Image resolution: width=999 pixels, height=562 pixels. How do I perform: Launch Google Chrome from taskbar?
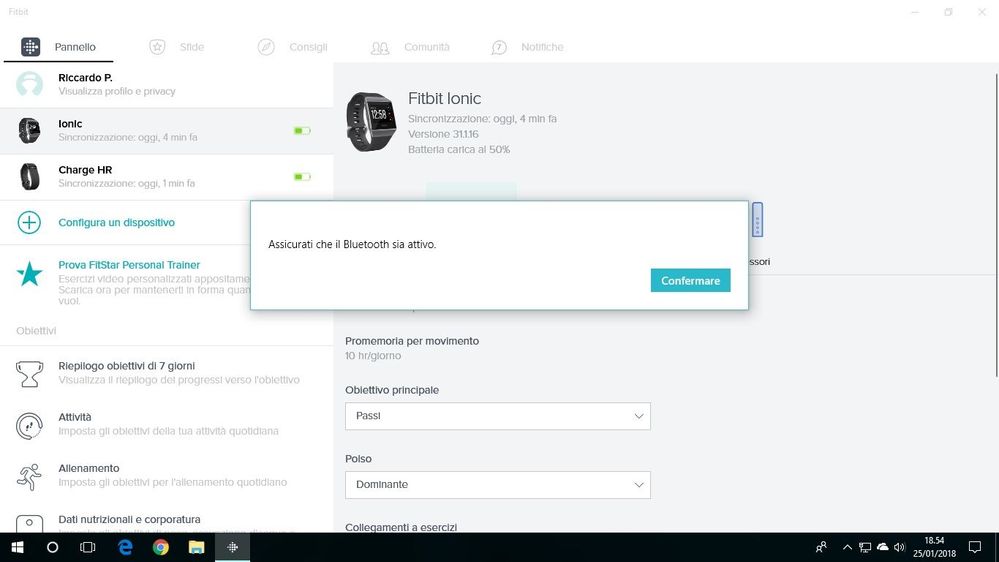point(161,547)
